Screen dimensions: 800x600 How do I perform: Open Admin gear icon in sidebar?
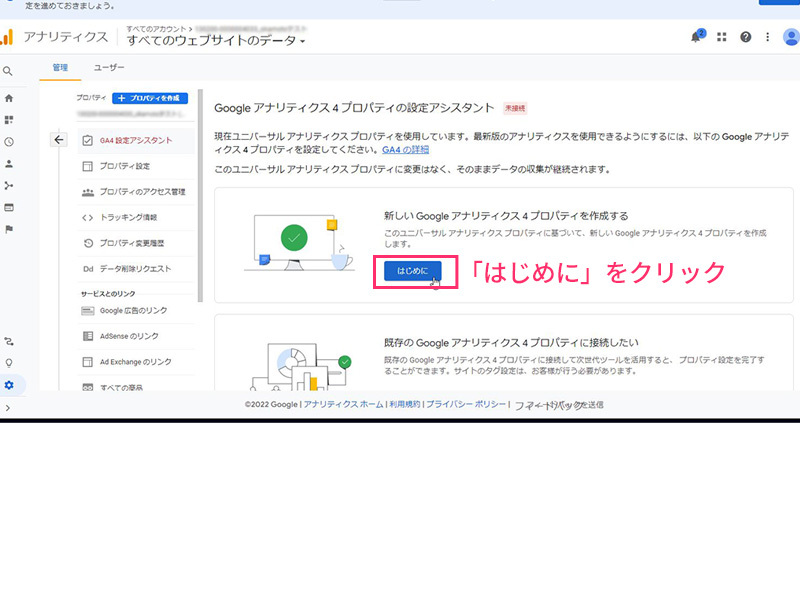pos(9,385)
